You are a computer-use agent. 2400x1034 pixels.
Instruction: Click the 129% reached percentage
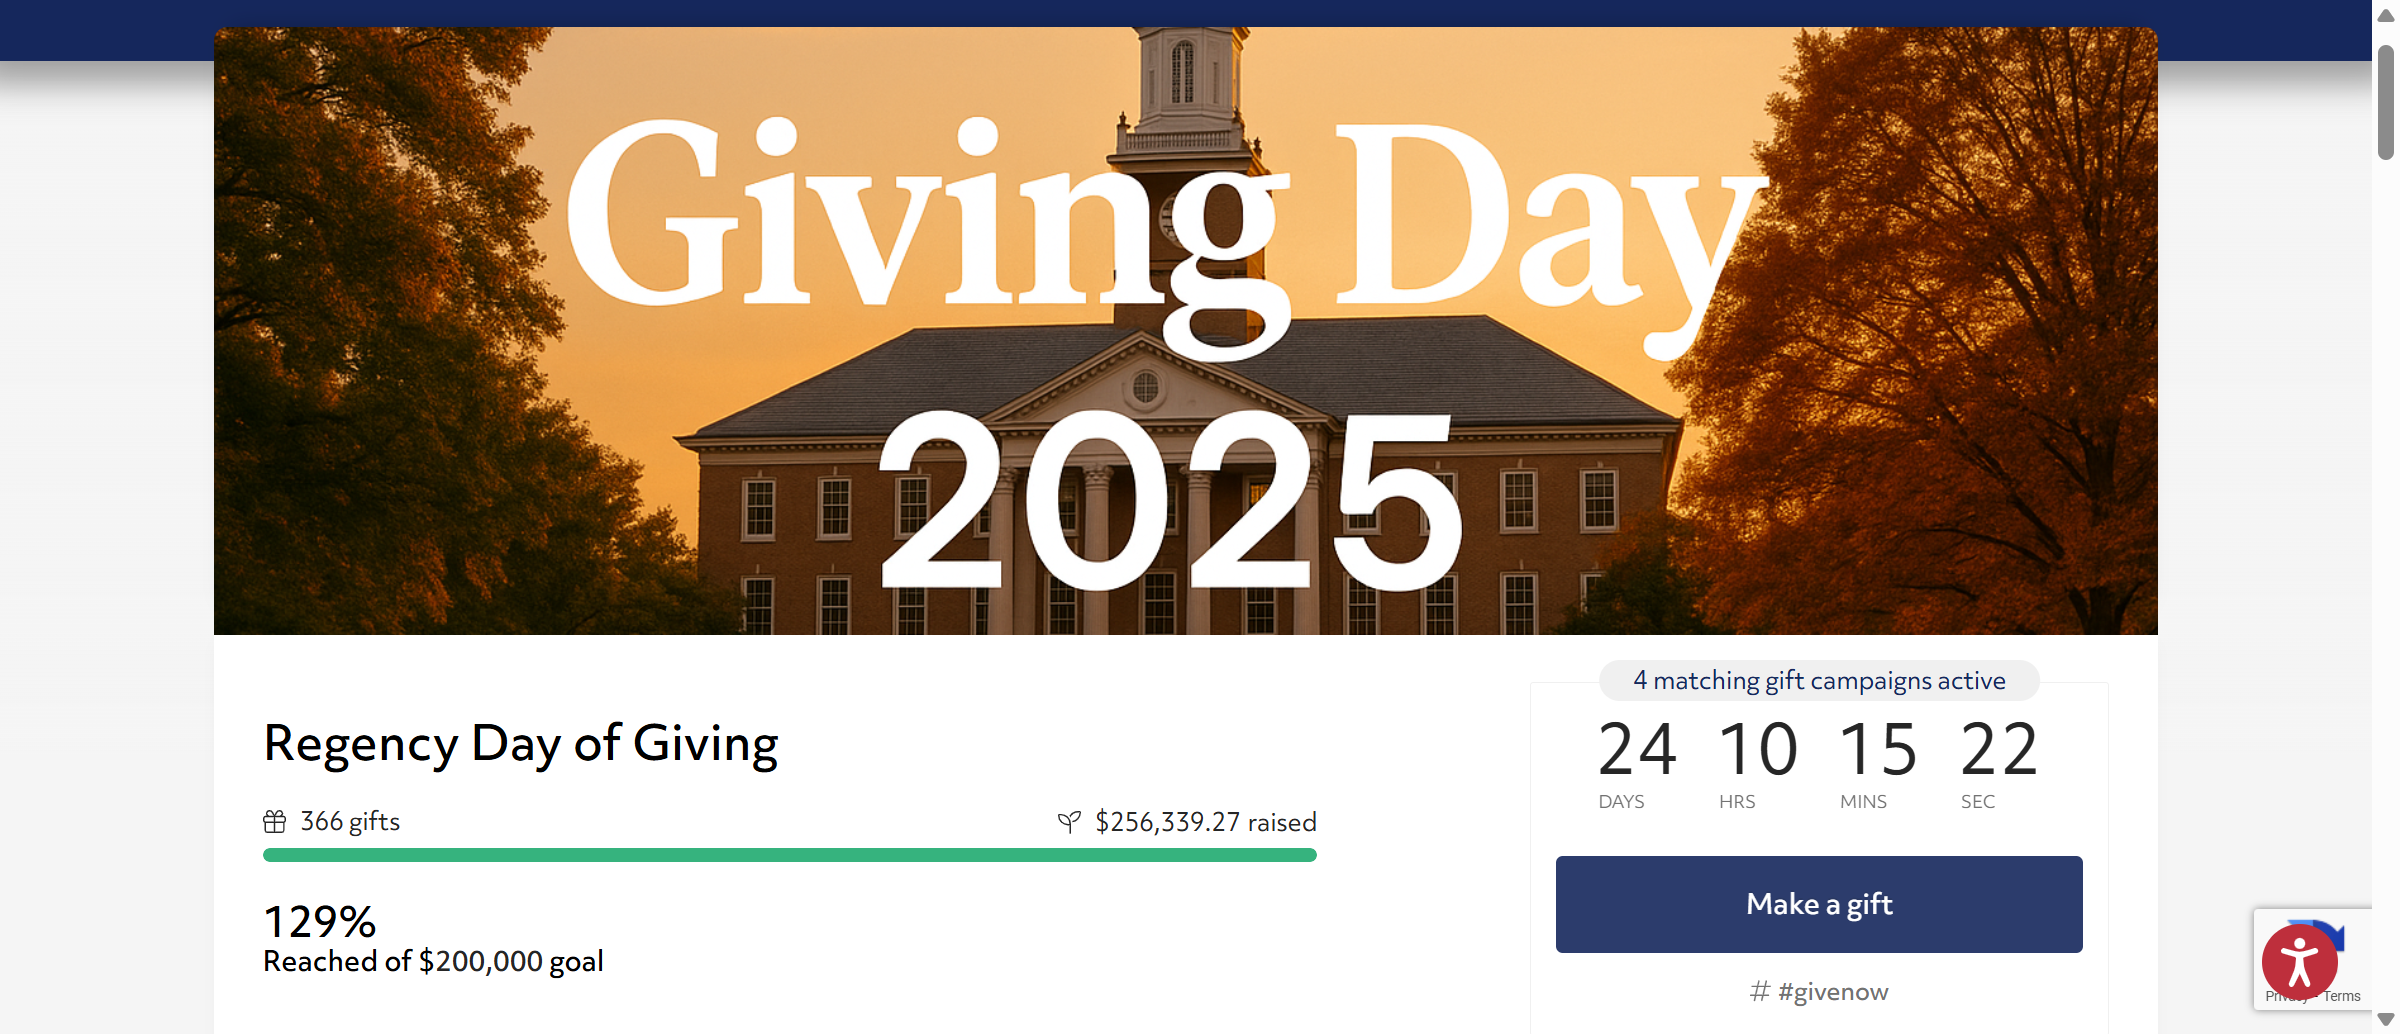point(319,921)
